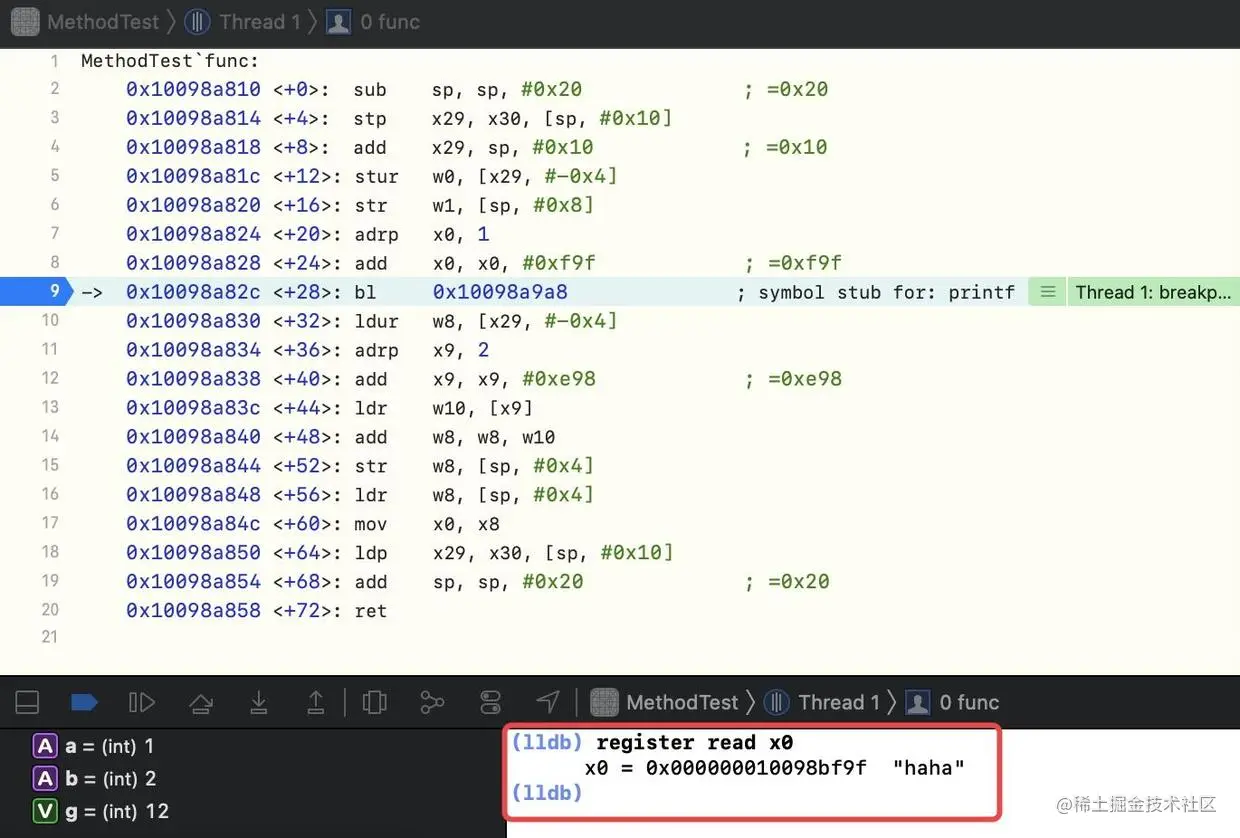Step over the current instruction

(x=201, y=702)
